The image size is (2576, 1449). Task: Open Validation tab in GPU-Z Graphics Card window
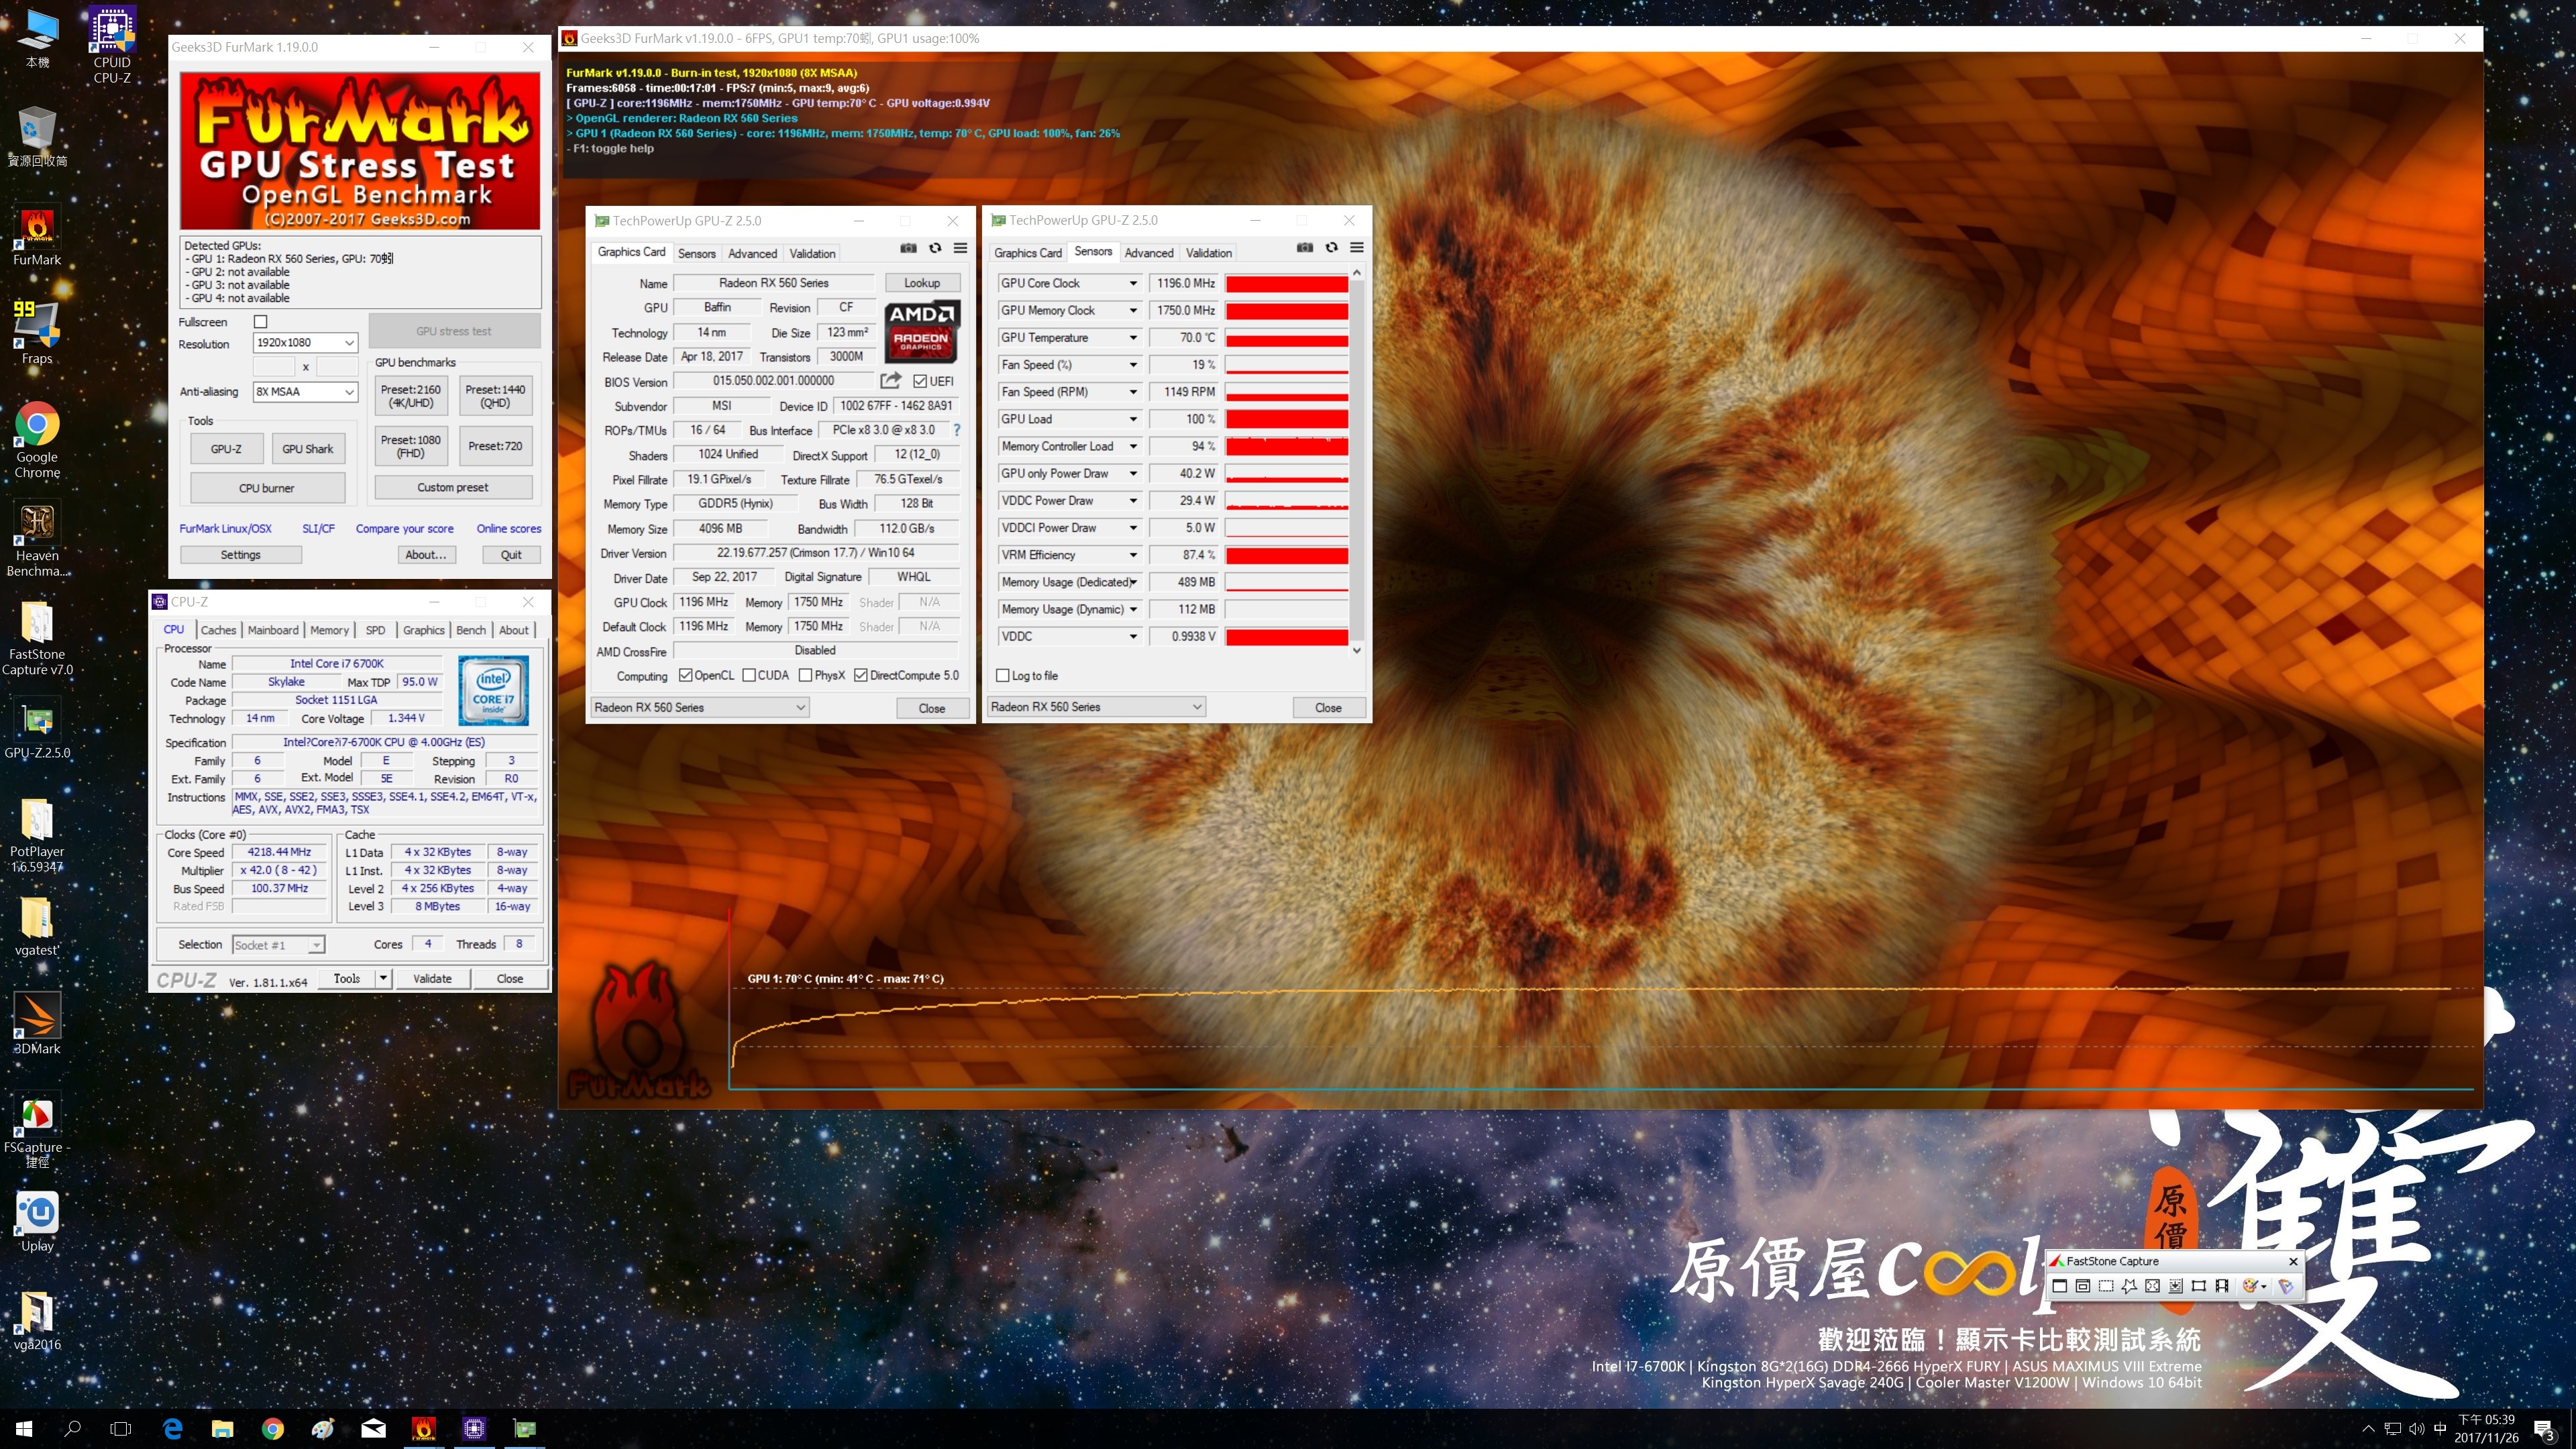812,253
